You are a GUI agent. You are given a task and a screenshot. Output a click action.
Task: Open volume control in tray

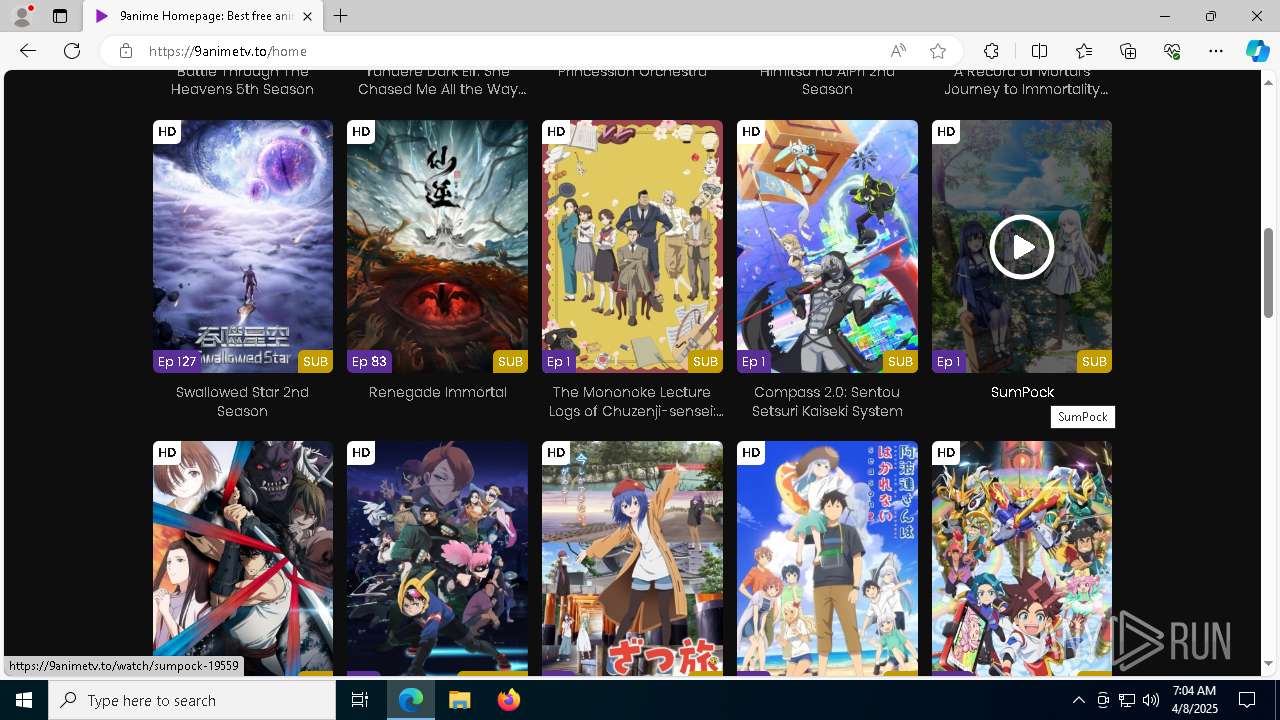pos(1150,700)
